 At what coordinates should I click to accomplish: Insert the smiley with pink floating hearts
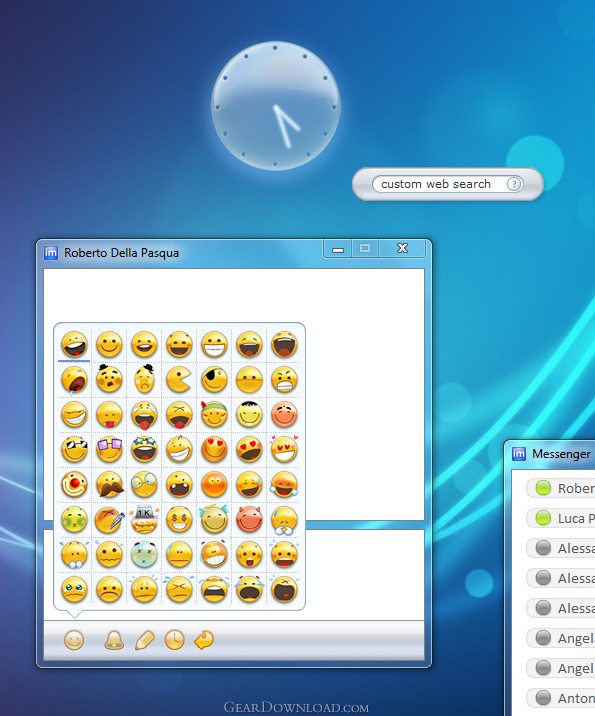284,449
